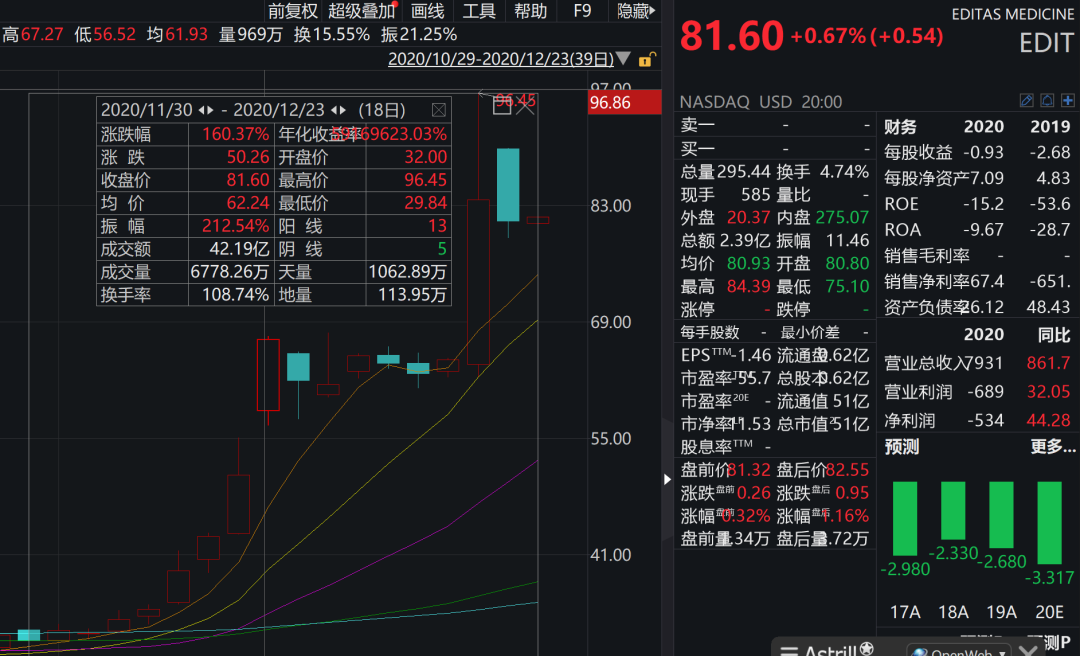The width and height of the screenshot is (1080, 656).
Task: Click the 开盘价 32.00 value
Action: tap(426, 156)
